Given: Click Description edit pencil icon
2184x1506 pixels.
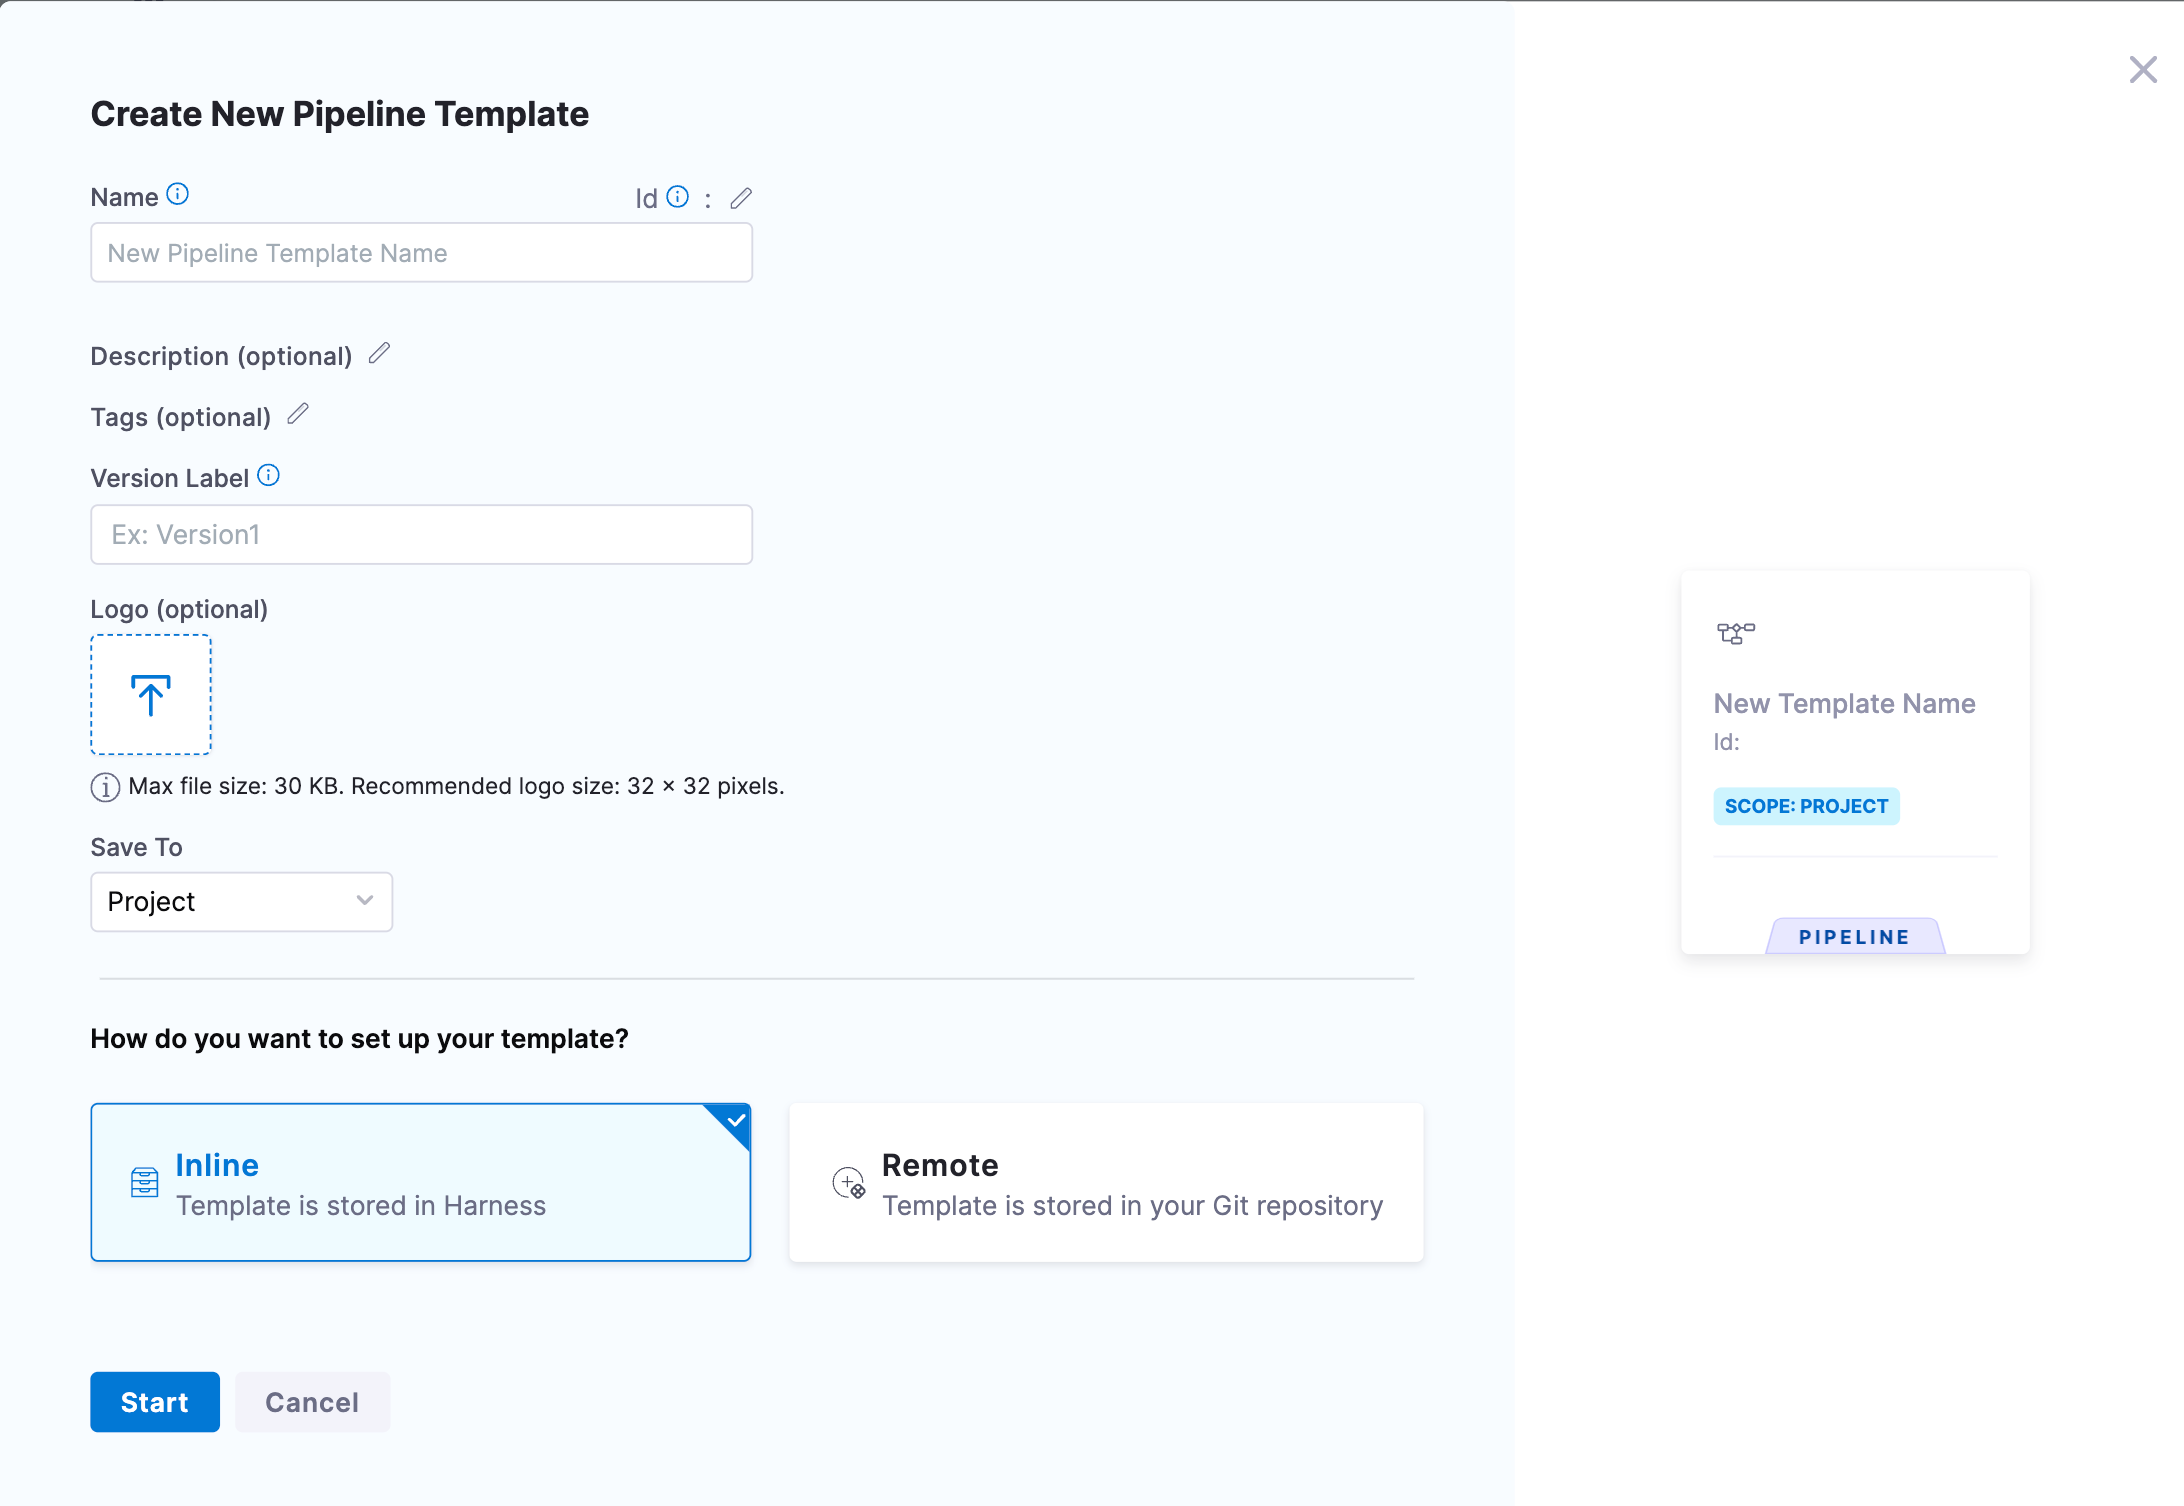Looking at the screenshot, I should (379, 353).
